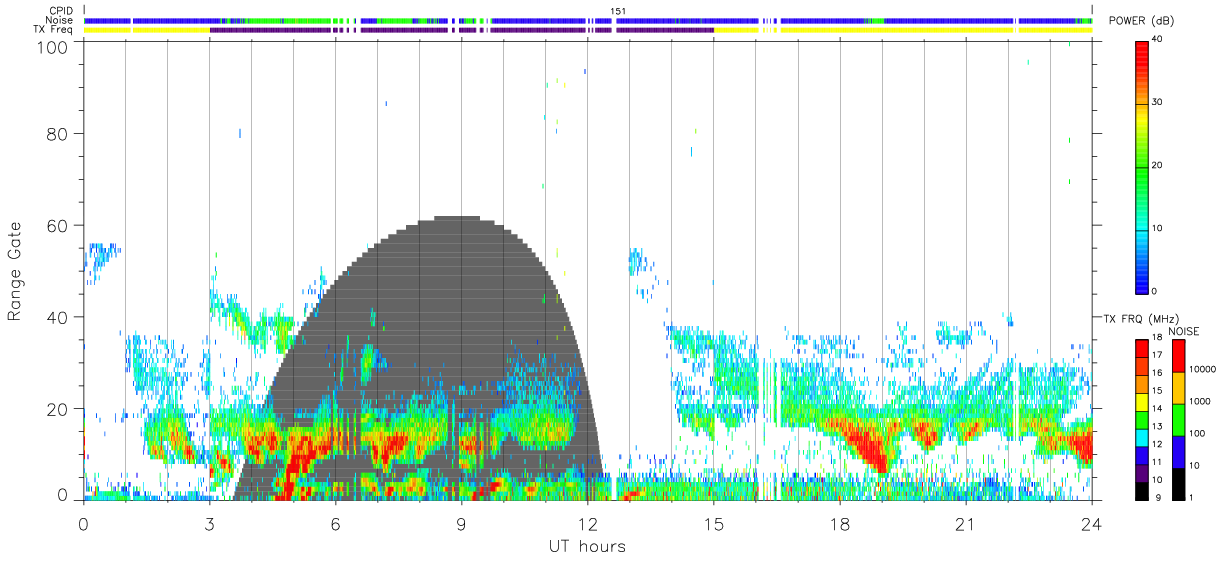Click the yellow segment of the NOISE scale
Image resolution: width=1228 pixels, height=567 pixels.
pyautogui.click(x=1177, y=387)
